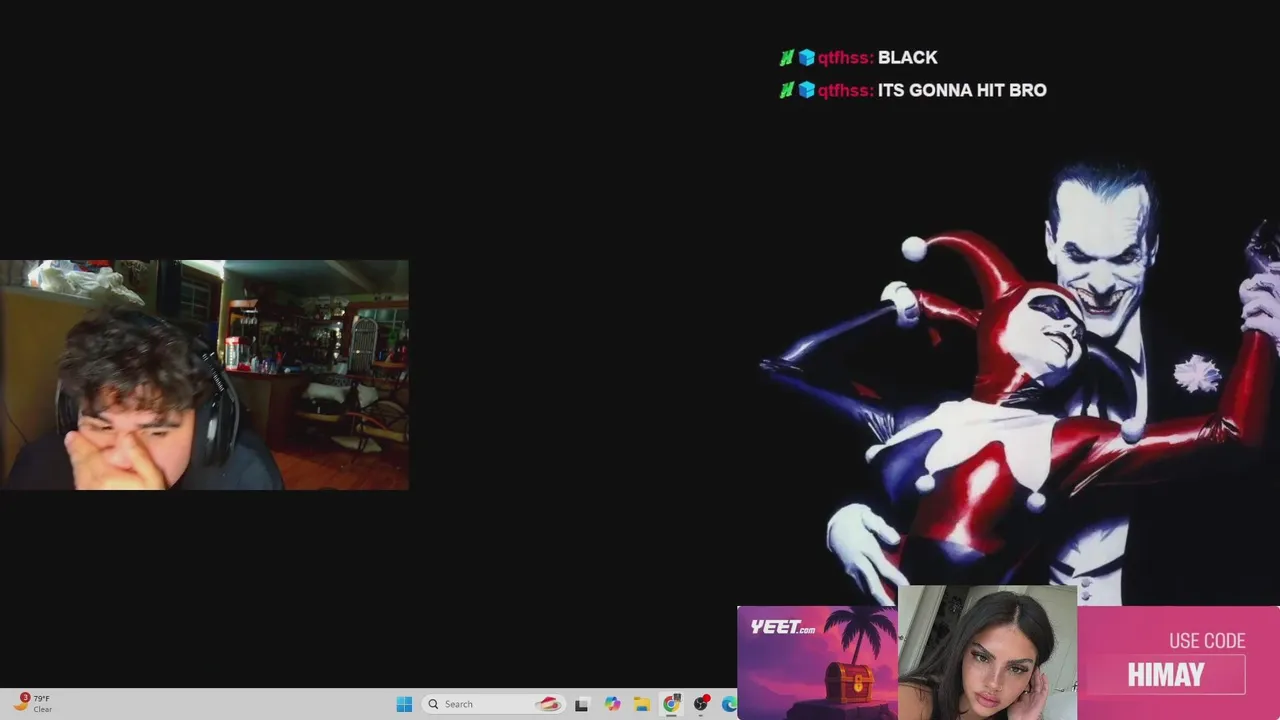This screenshot has height=720, width=1280.
Task: Click the cake icon in the search box
Action: [x=548, y=704]
